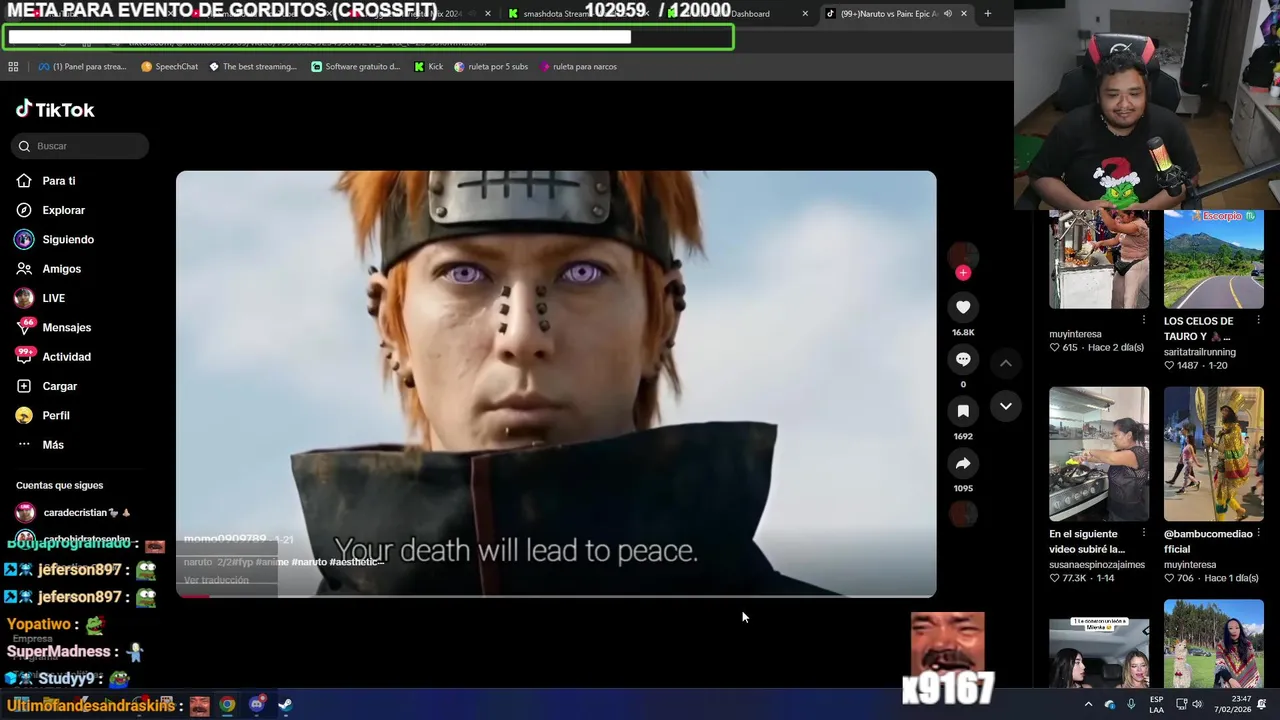Open options for En el siguiente video card
Image resolution: width=1280 pixels, height=720 pixels.
click(x=1144, y=533)
